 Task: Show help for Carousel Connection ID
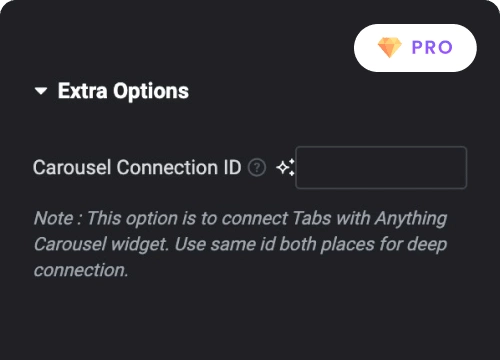tap(257, 168)
